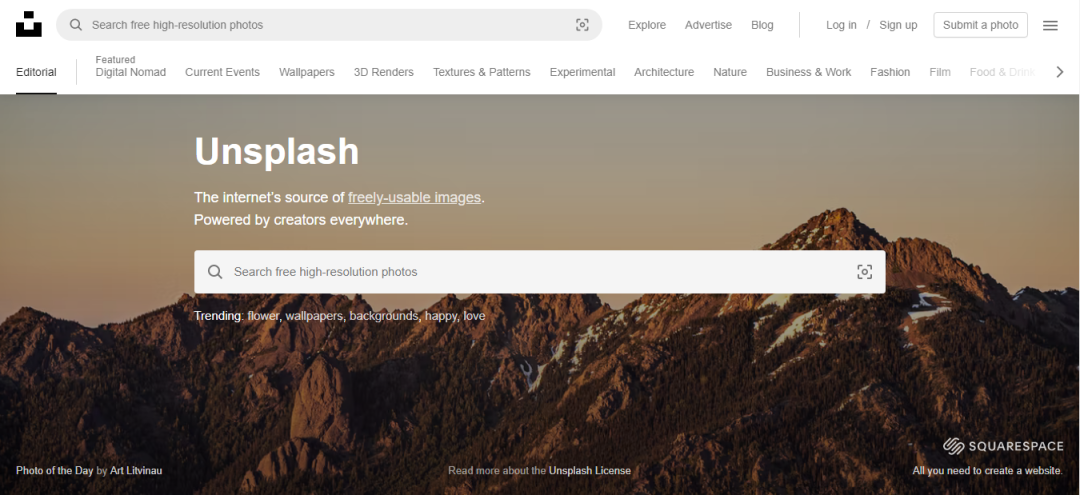Click the visual search icon in top search bar
Viewport: 1080px width, 499px height.
point(582,25)
